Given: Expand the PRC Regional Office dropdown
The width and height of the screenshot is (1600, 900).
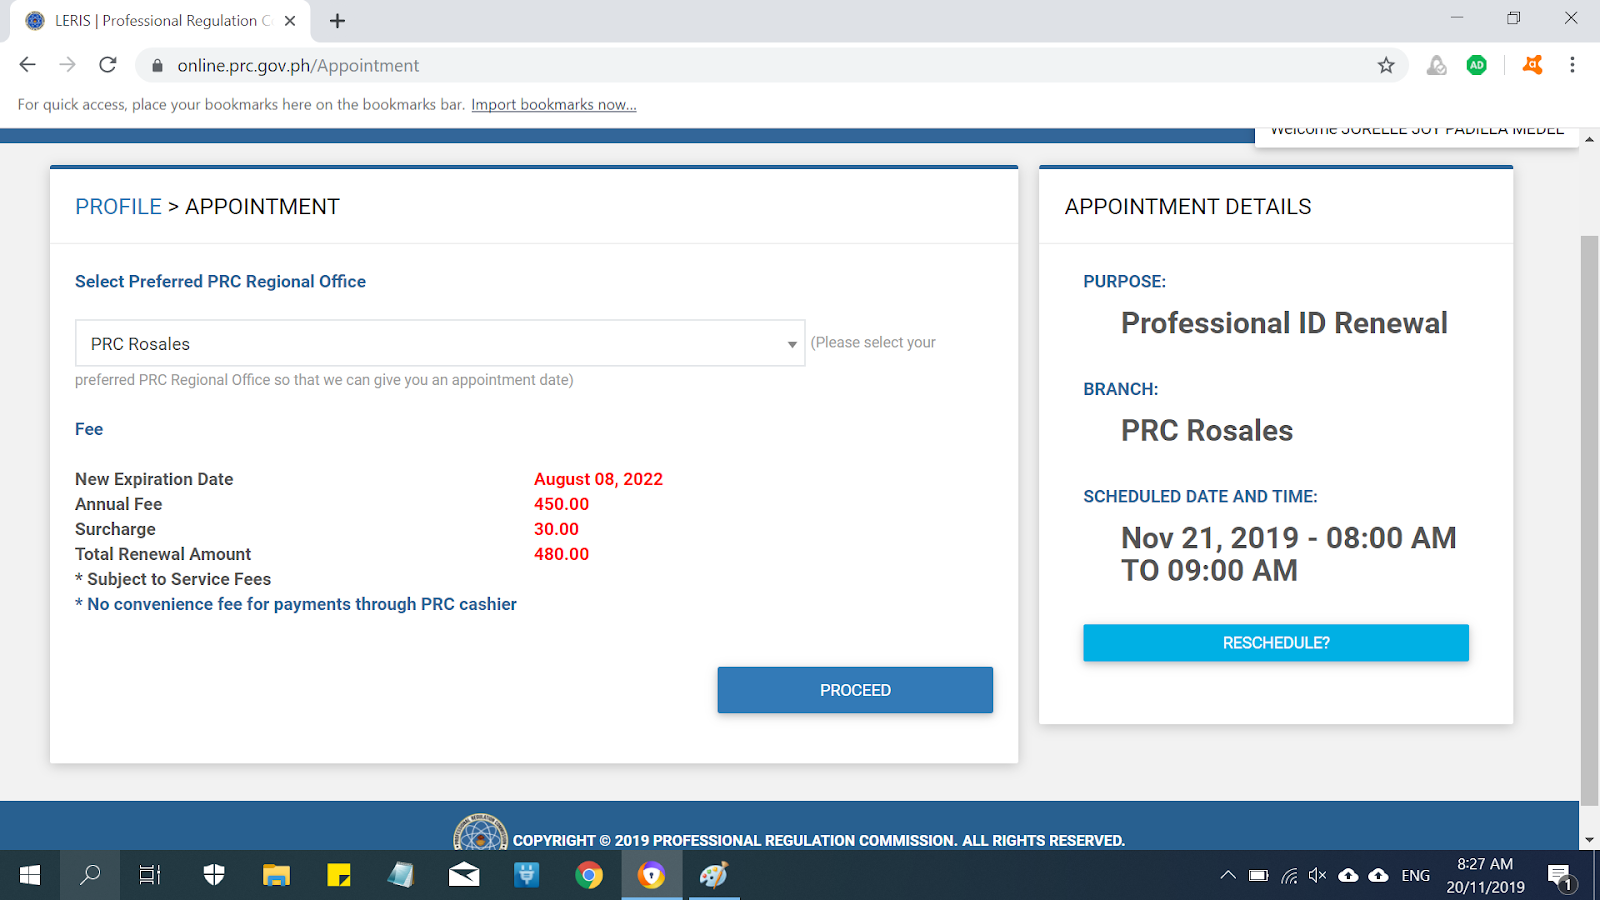Looking at the screenshot, I should pyautogui.click(x=789, y=343).
